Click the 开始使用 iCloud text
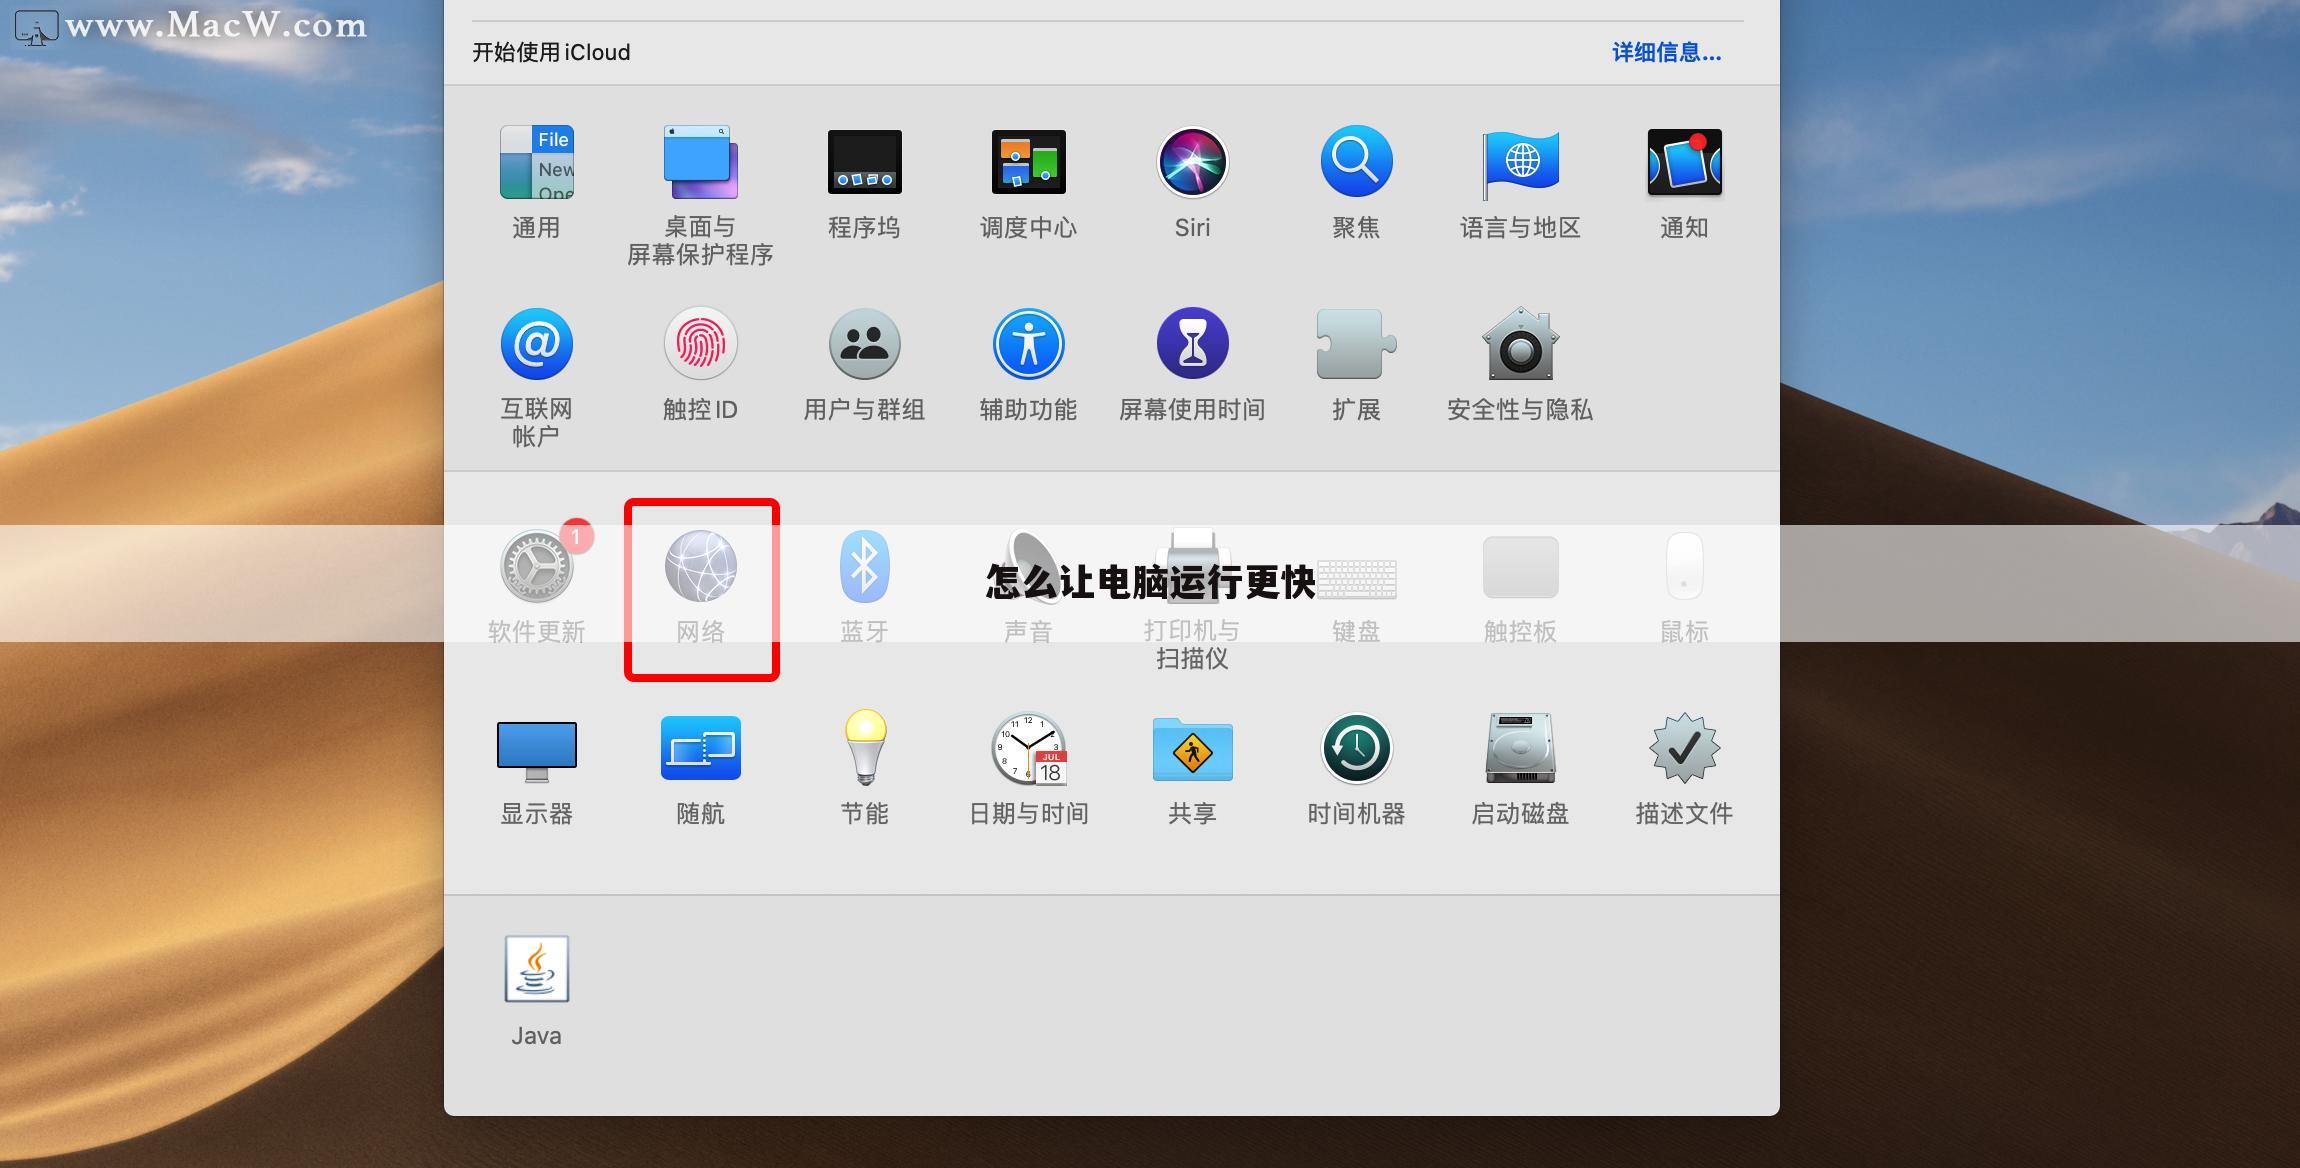This screenshot has width=2300, height=1168. coord(551,52)
